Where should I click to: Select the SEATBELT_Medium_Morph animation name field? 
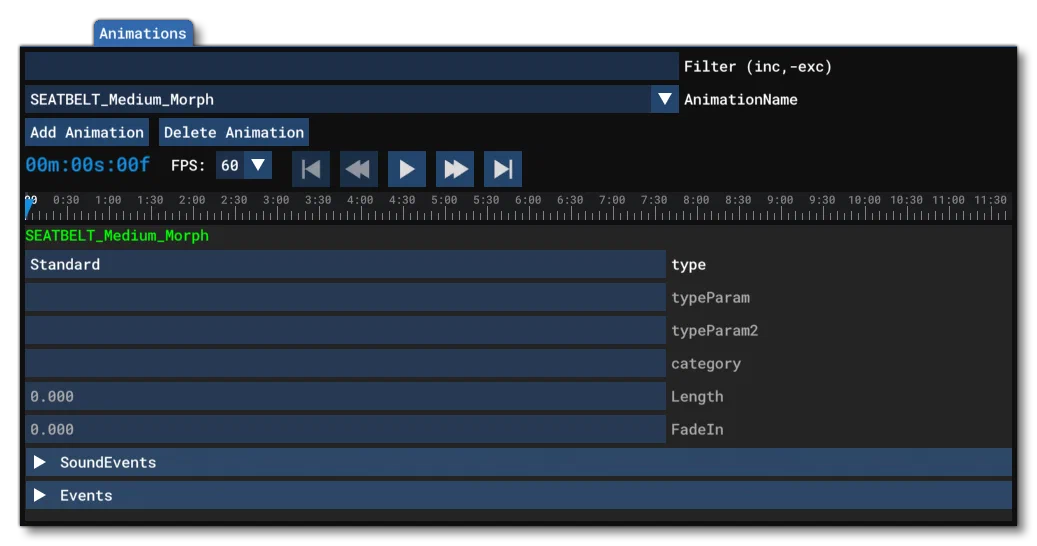coord(338,99)
